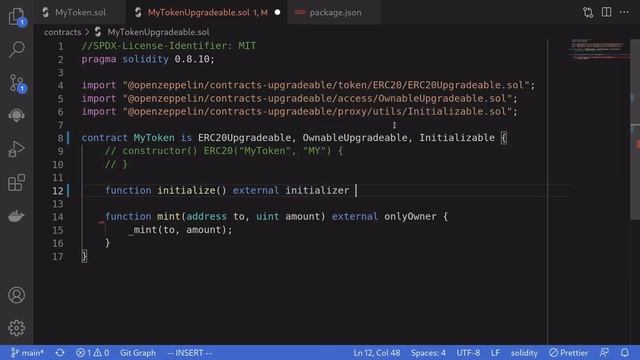640x360 pixels.
Task: Click the pragma solidity 0.8.10 line
Action: click(x=148, y=59)
